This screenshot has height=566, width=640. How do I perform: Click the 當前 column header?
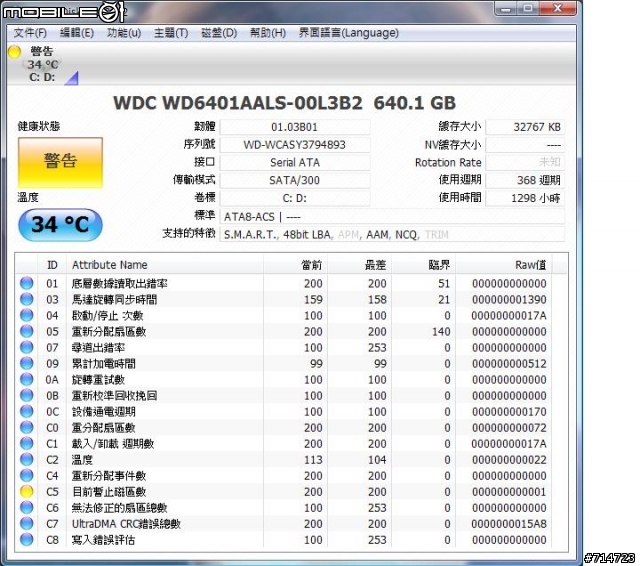click(295, 265)
